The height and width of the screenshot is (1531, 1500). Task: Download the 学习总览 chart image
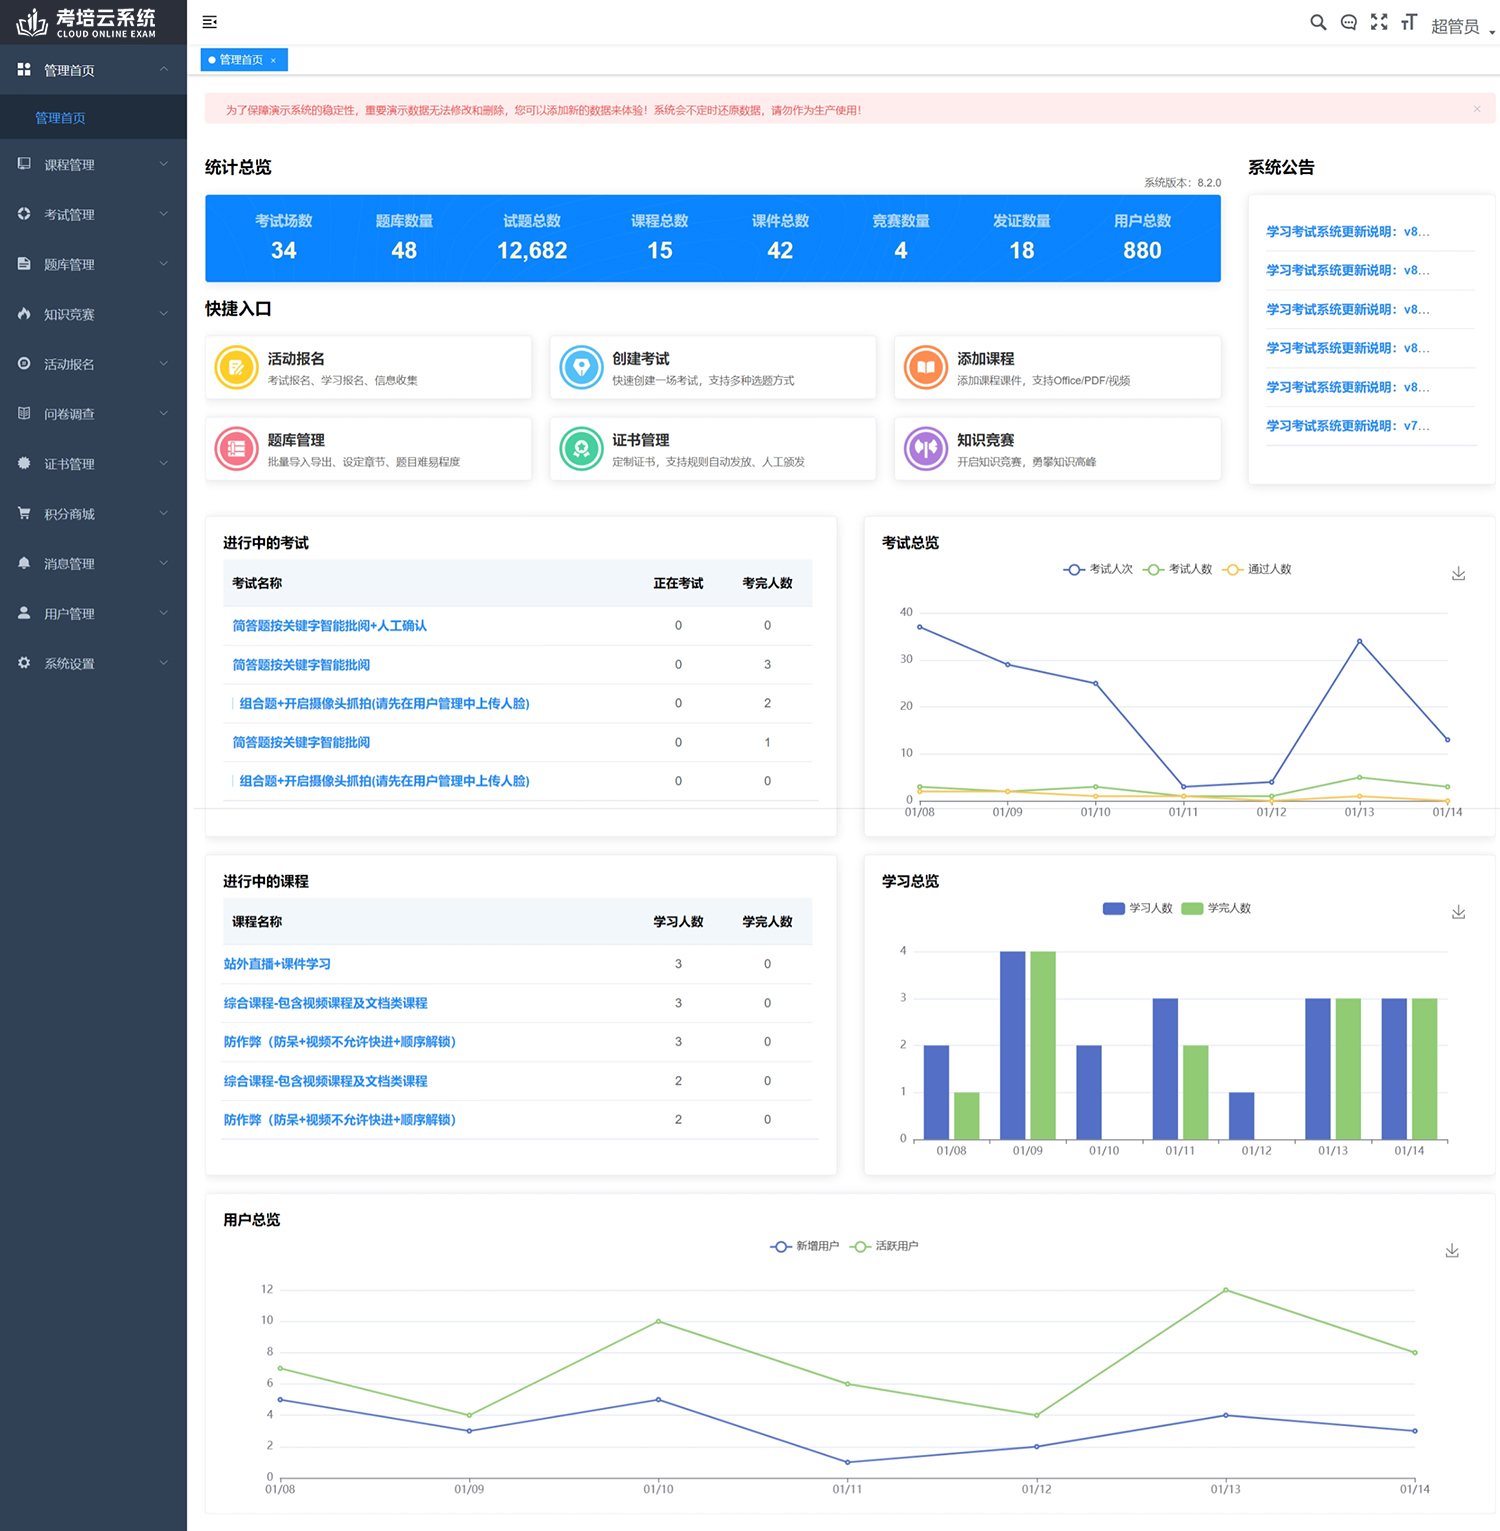coord(1458,912)
